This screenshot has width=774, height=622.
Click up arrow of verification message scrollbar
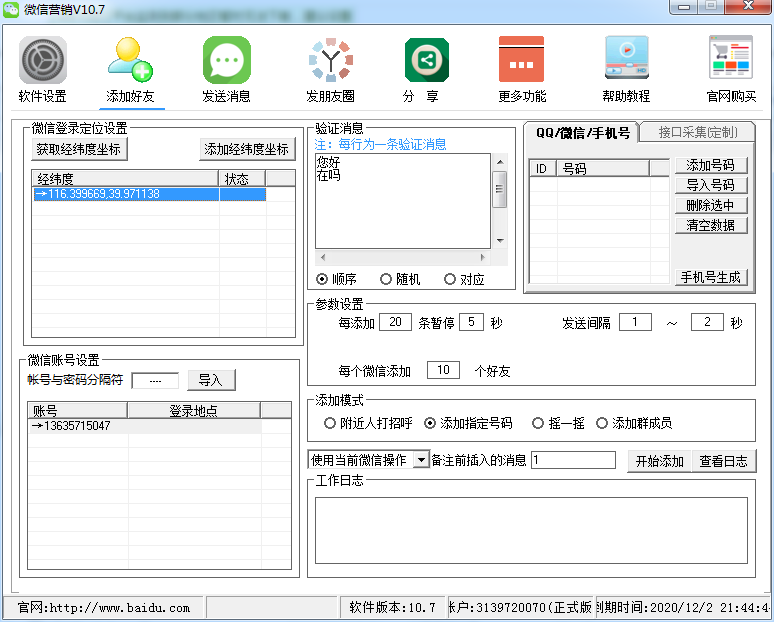500,162
